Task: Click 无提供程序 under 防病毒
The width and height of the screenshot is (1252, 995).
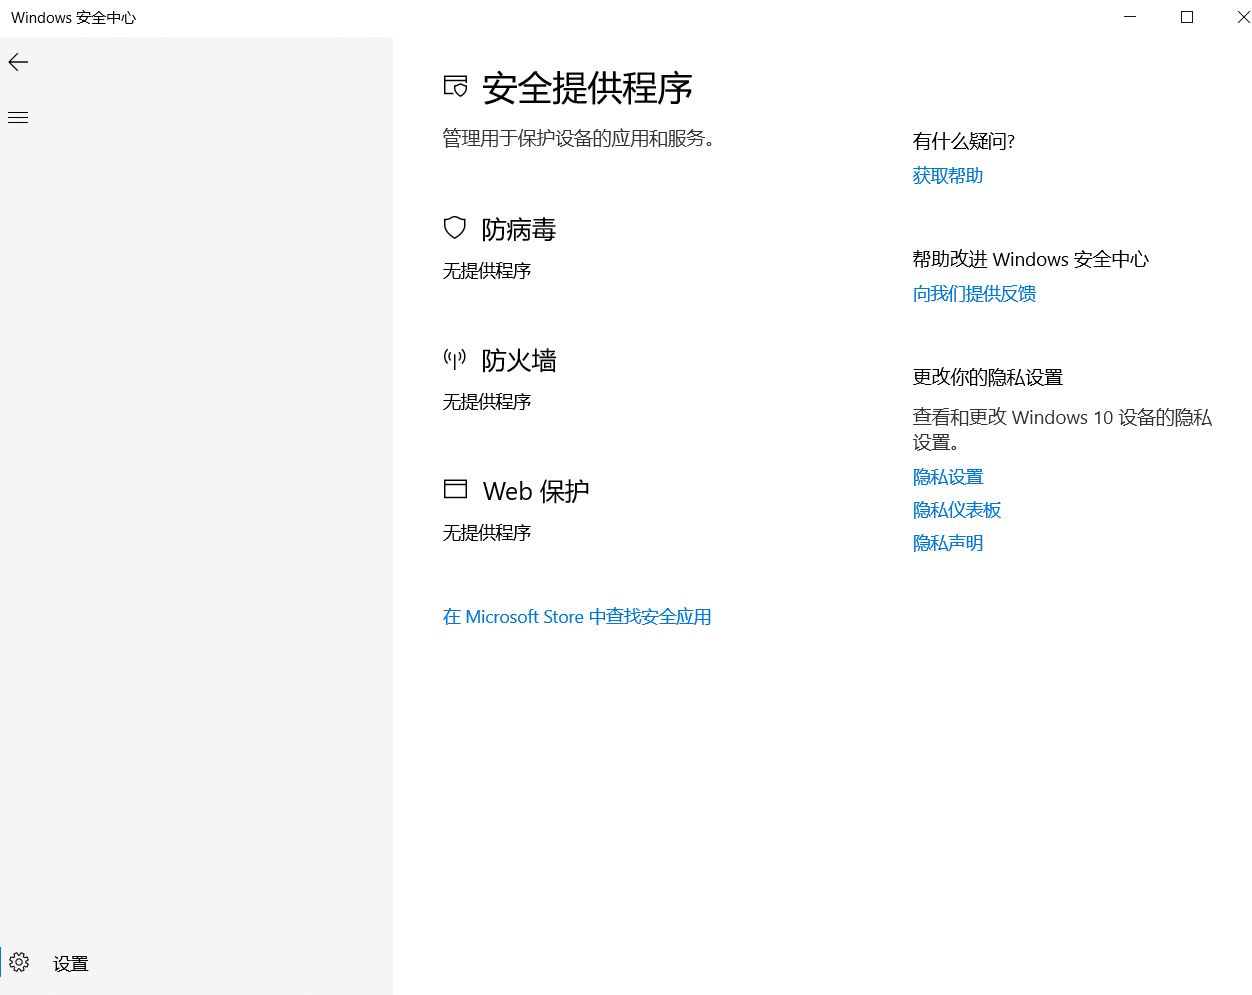Action: pyautogui.click(x=487, y=271)
